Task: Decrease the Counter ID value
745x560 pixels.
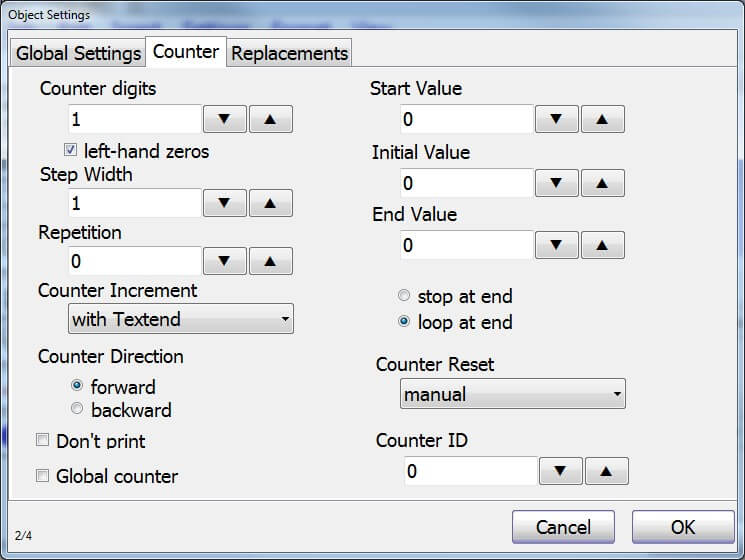Action: [560, 471]
